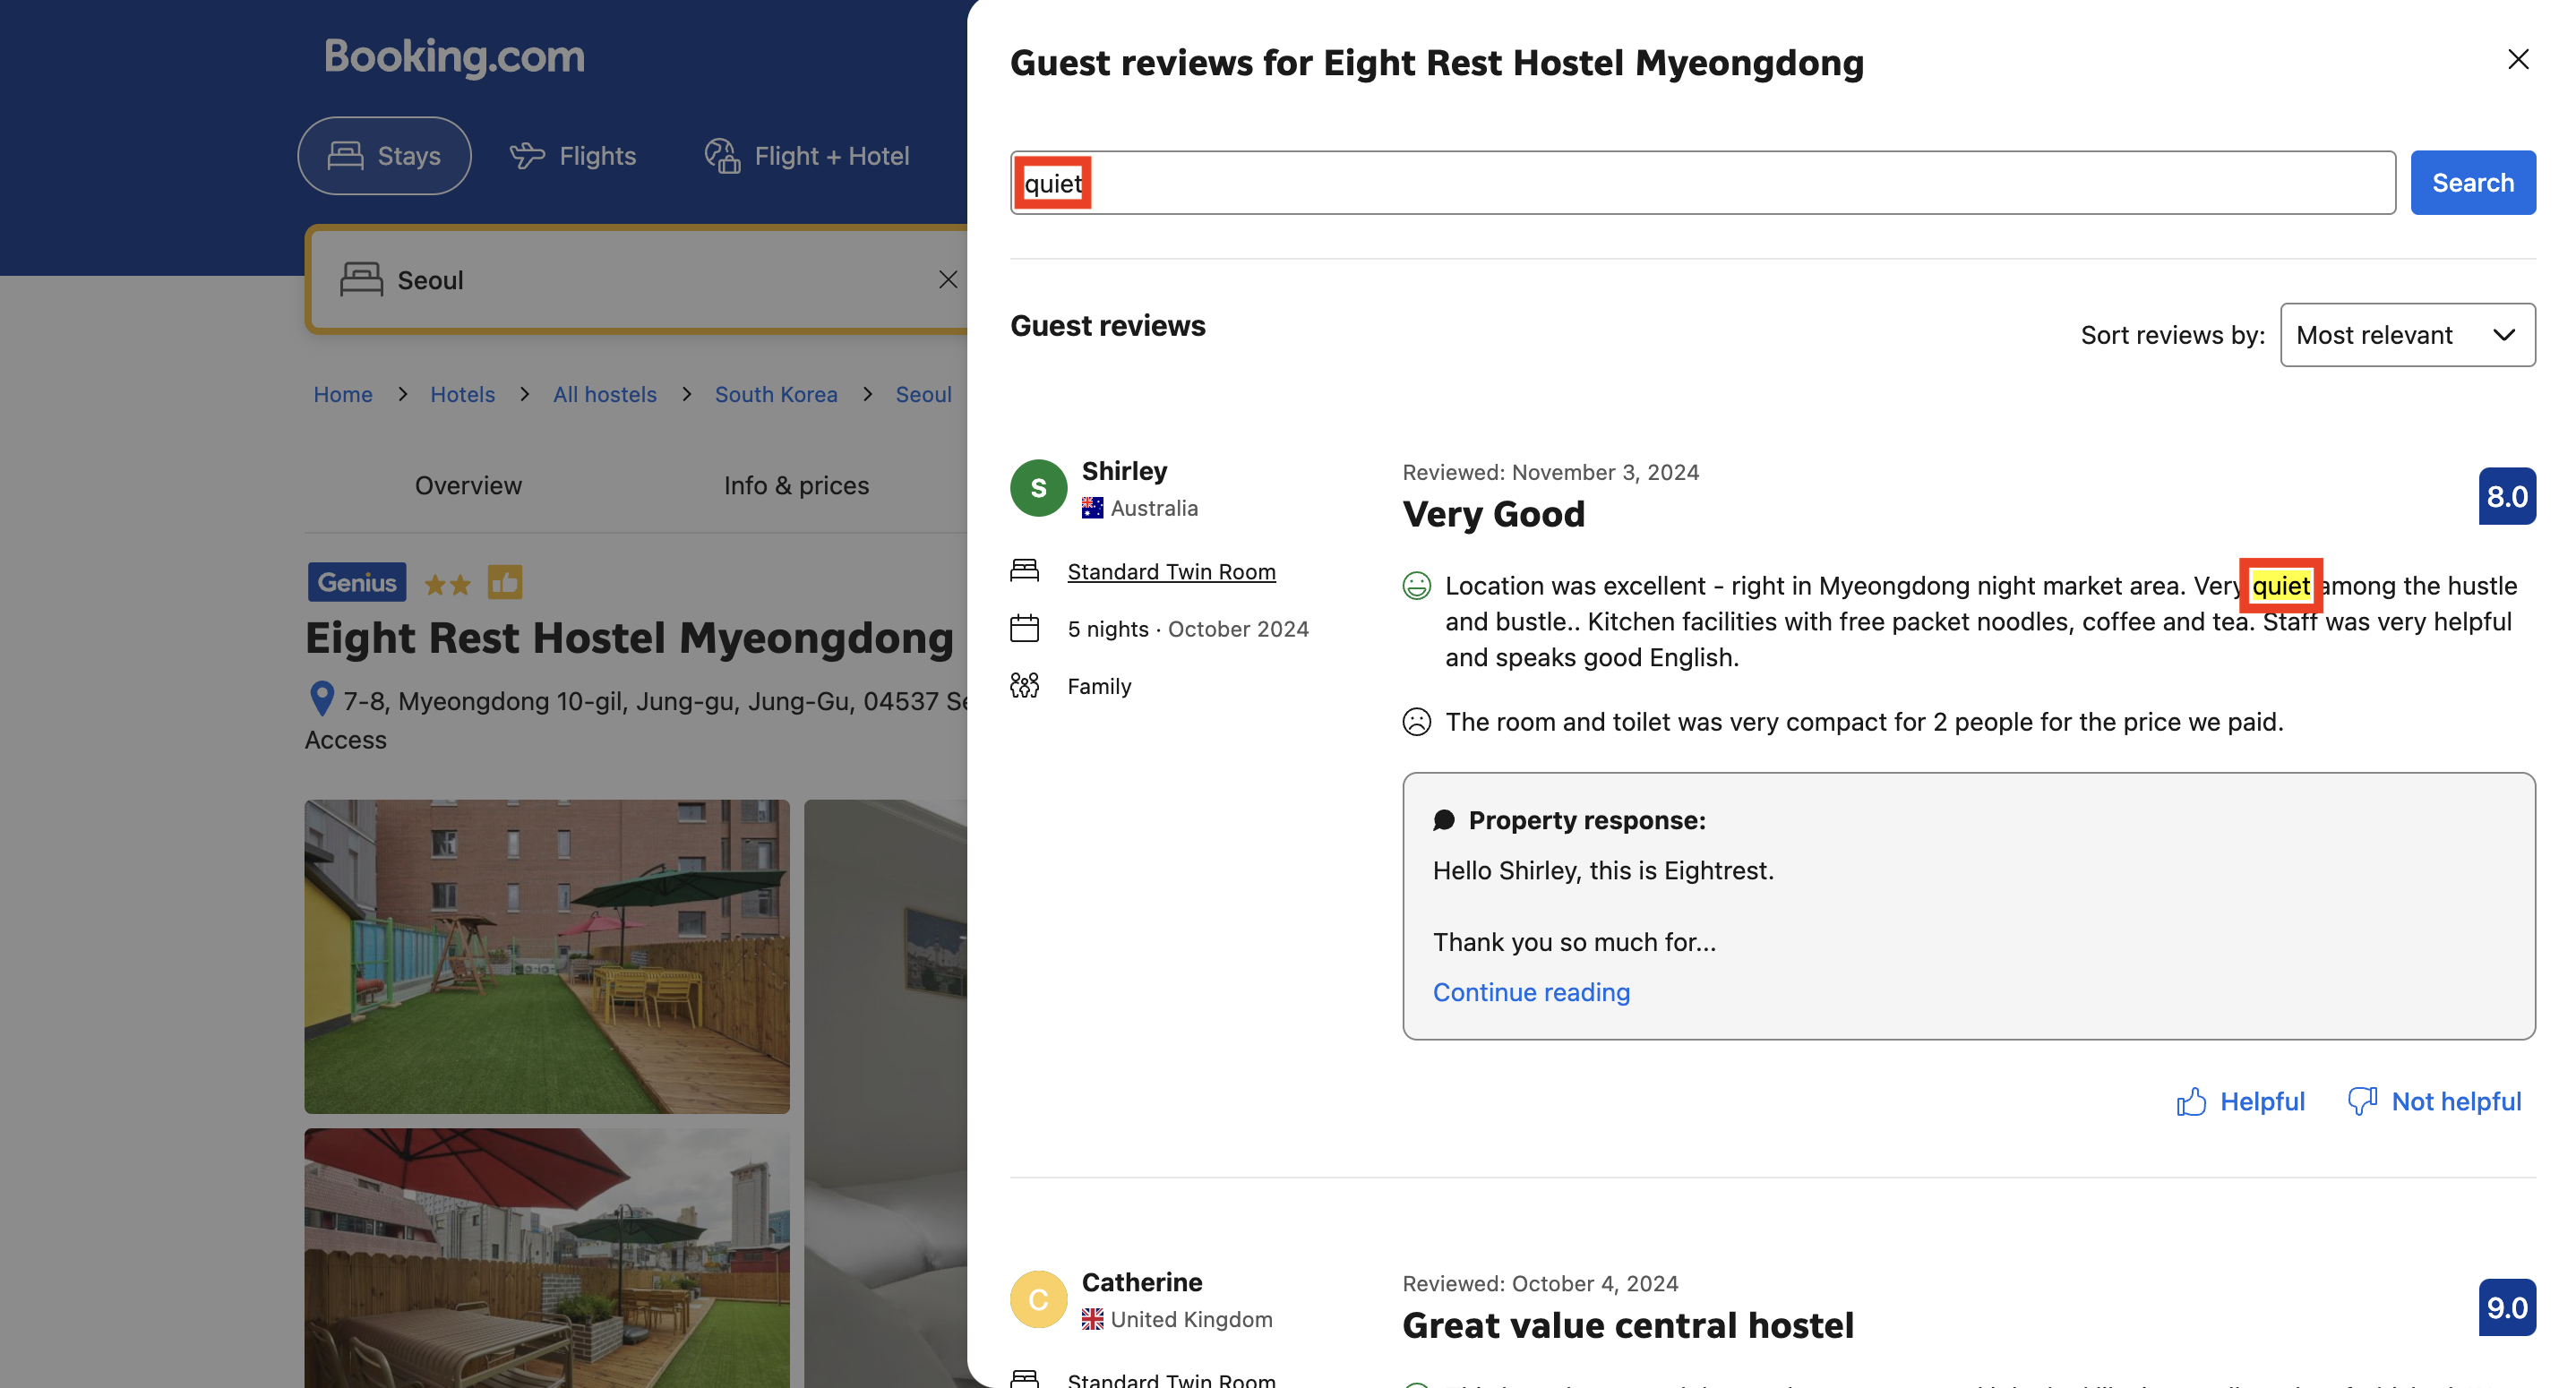The image size is (2576, 1388).
Task: Open Shirley's Standard Twin Room link
Action: click(x=1171, y=571)
